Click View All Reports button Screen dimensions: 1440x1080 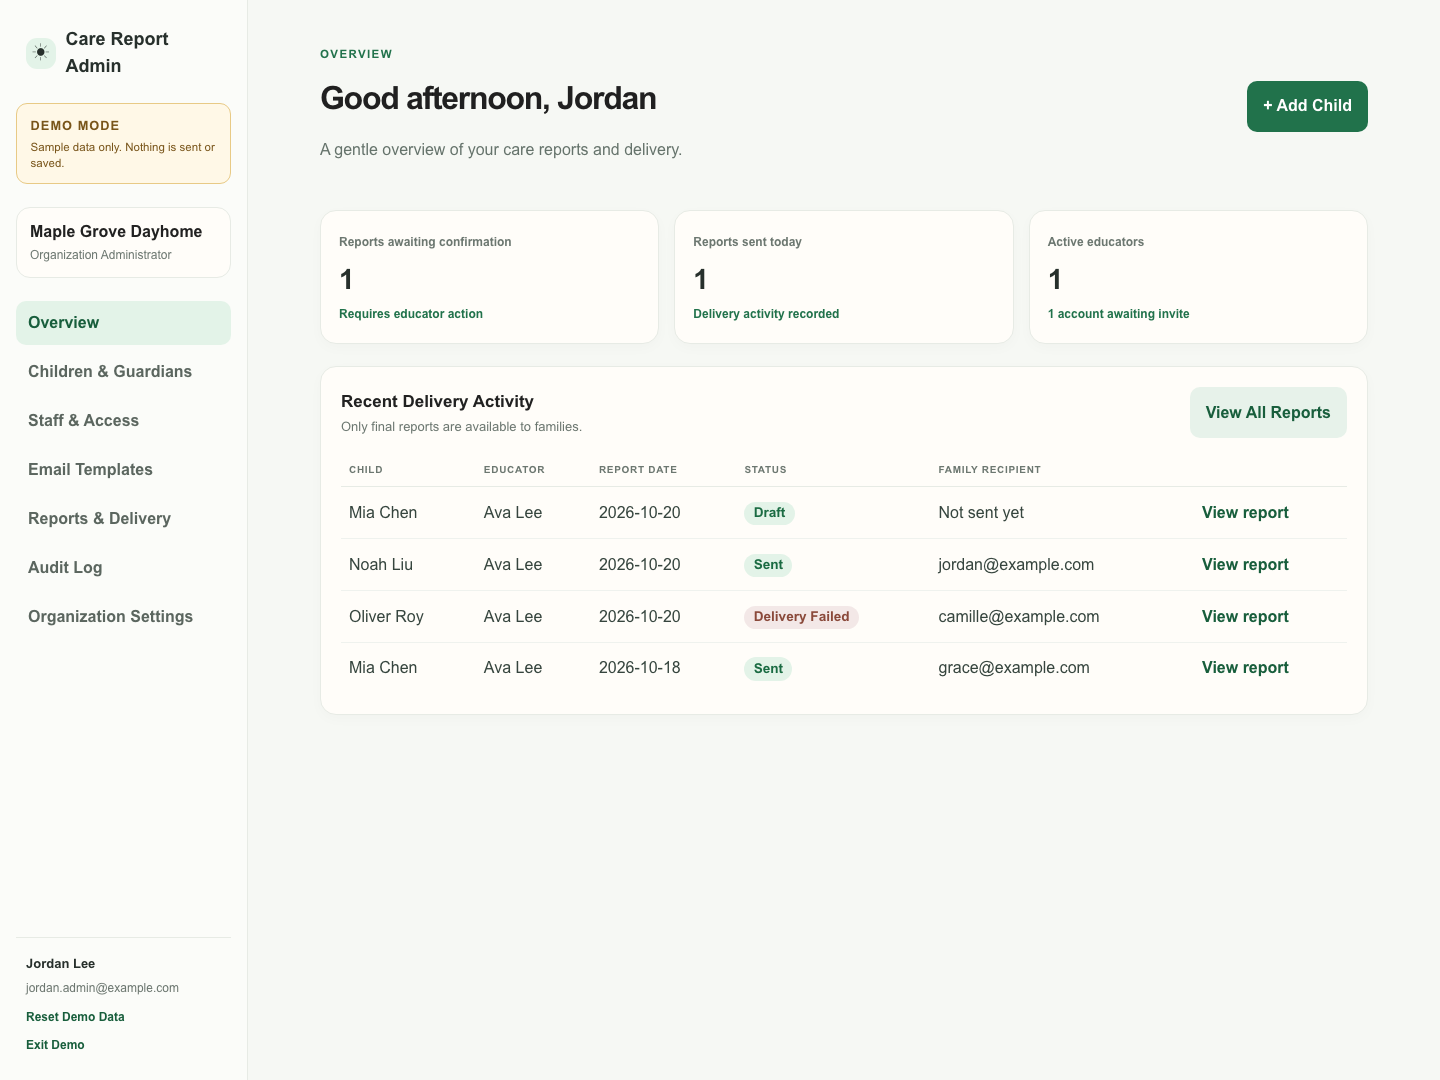[1268, 413]
